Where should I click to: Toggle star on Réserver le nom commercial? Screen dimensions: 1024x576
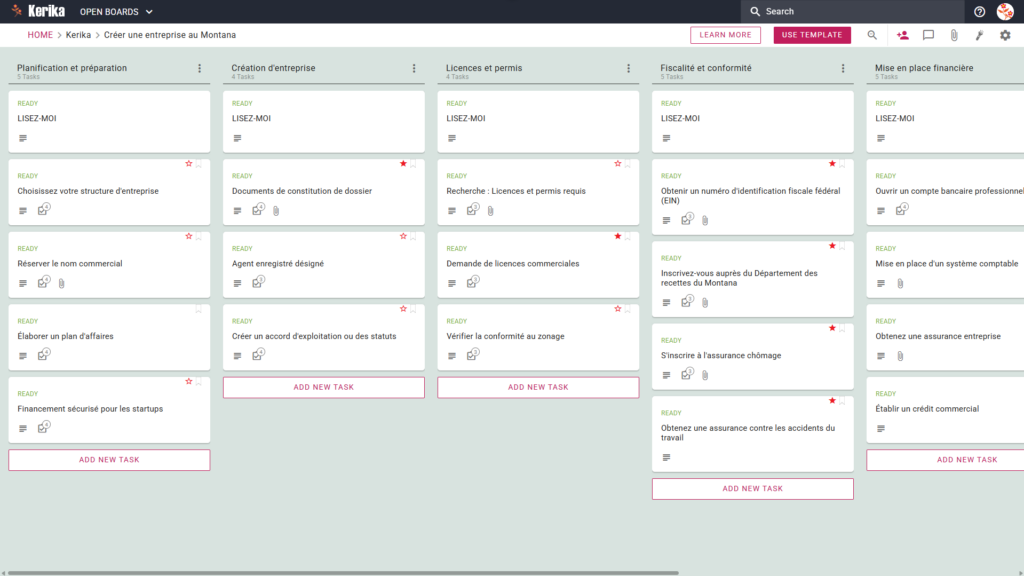(x=189, y=236)
